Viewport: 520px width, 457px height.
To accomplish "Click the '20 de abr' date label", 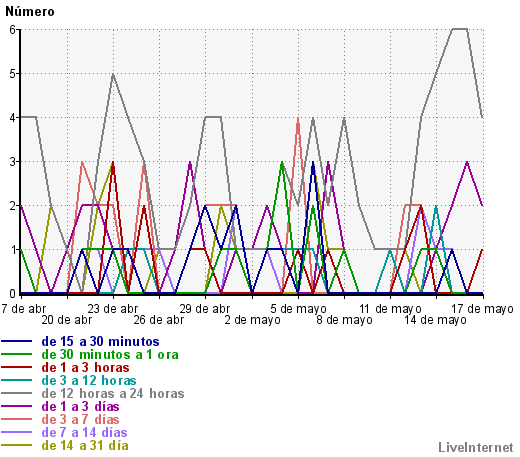I will (x=67, y=320).
